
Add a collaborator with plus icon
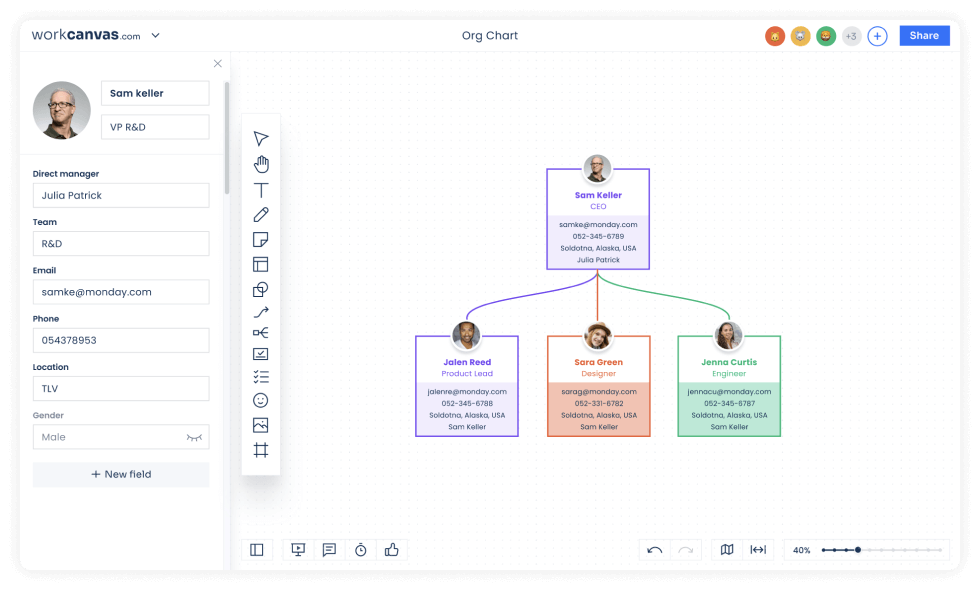878,36
